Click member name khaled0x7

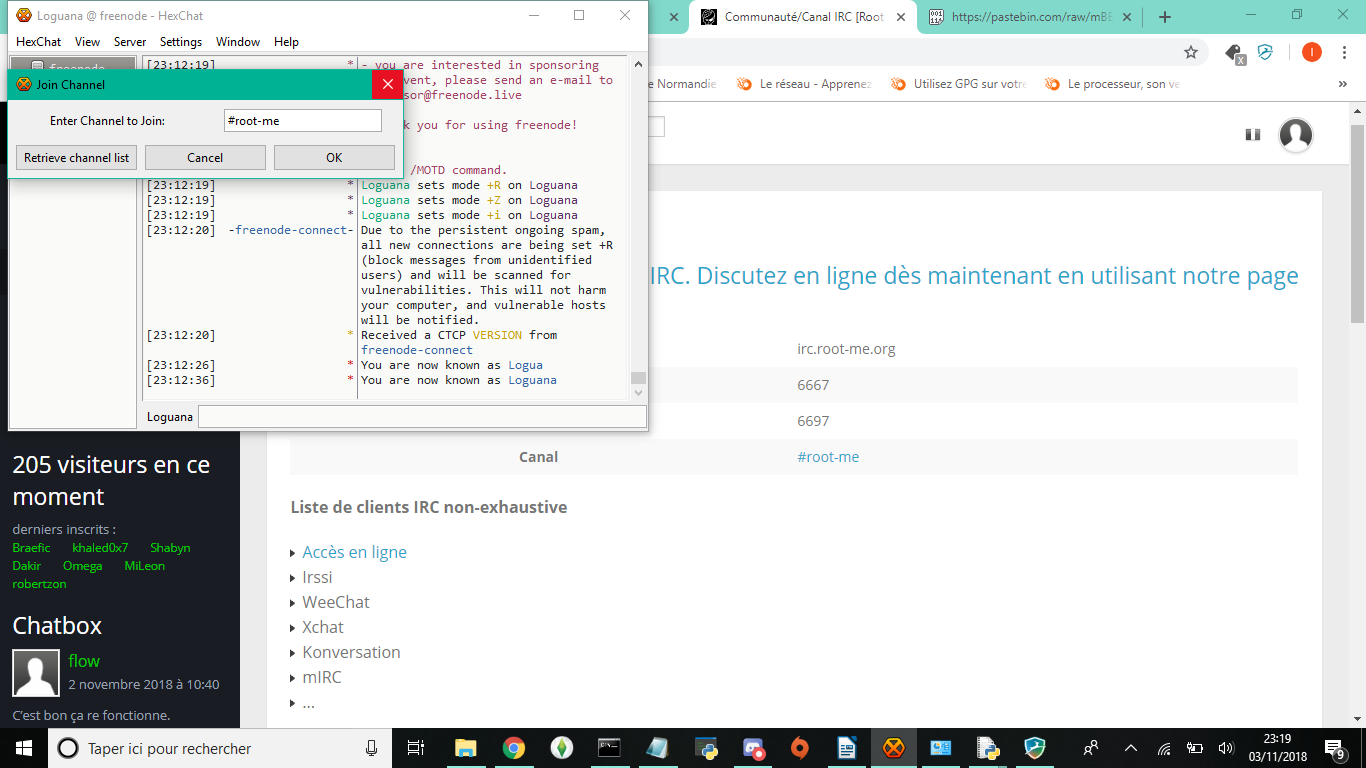[100, 548]
